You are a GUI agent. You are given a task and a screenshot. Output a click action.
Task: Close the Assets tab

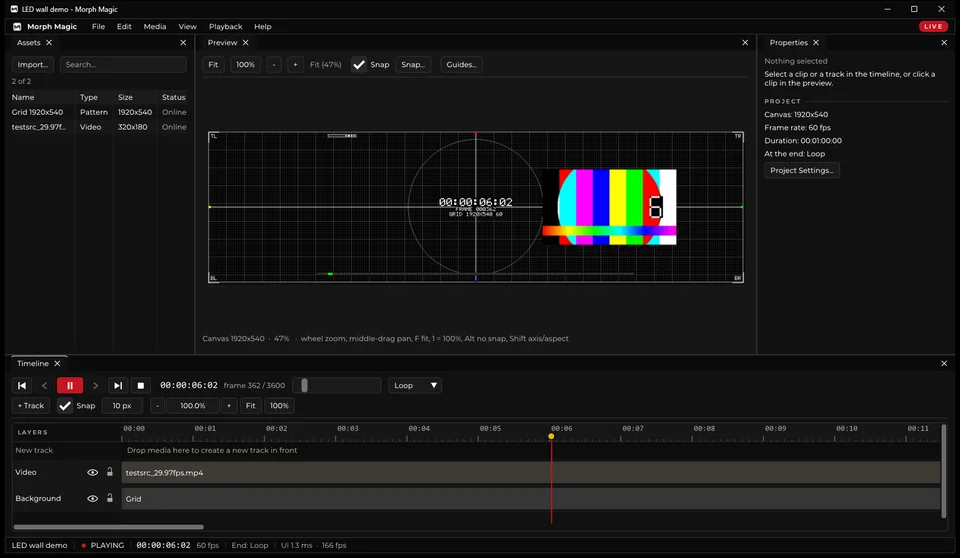tap(49, 43)
